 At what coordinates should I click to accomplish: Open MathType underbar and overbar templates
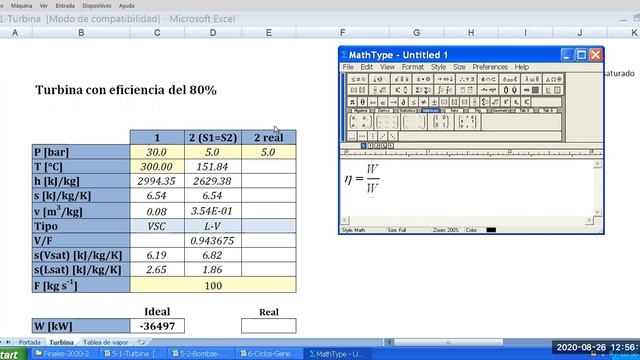466,90
